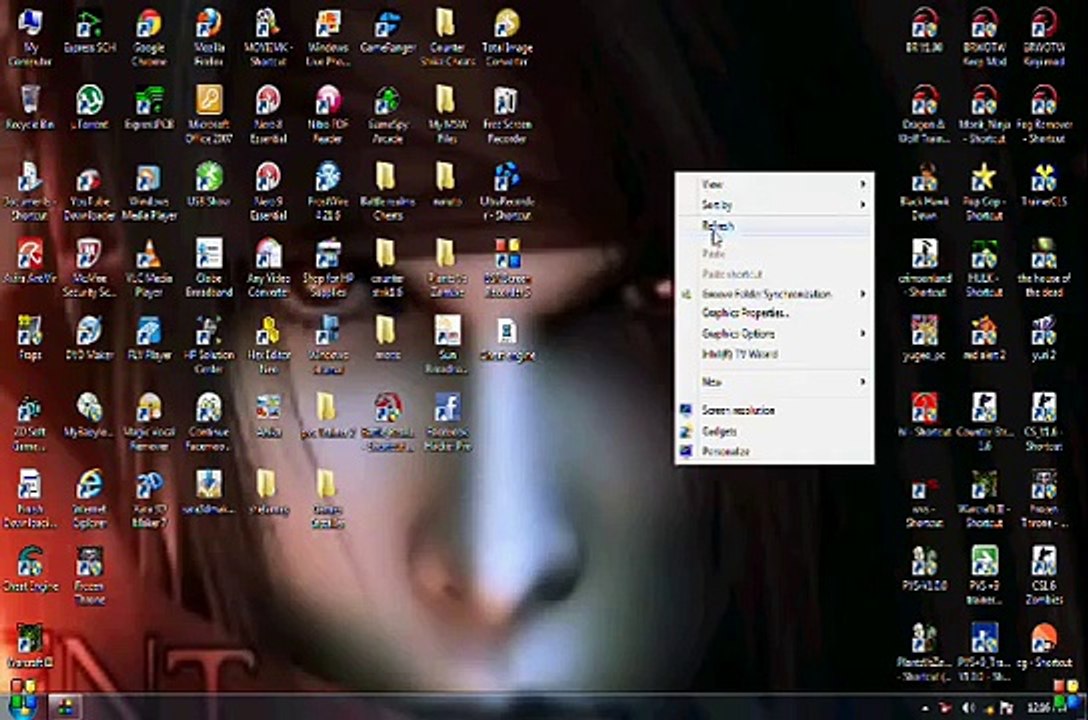Click Graphics Properties in context menu
The image size is (1088, 720).
point(745,314)
